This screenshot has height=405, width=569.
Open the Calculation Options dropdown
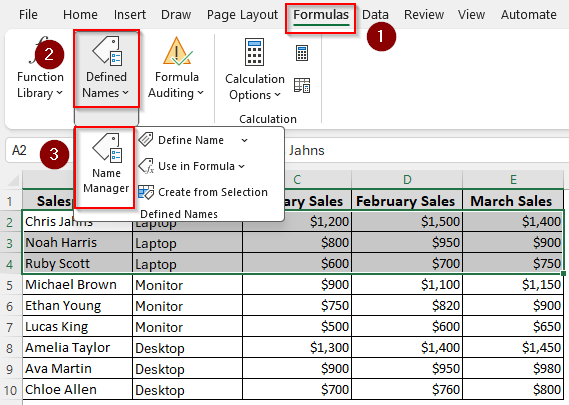coord(255,69)
